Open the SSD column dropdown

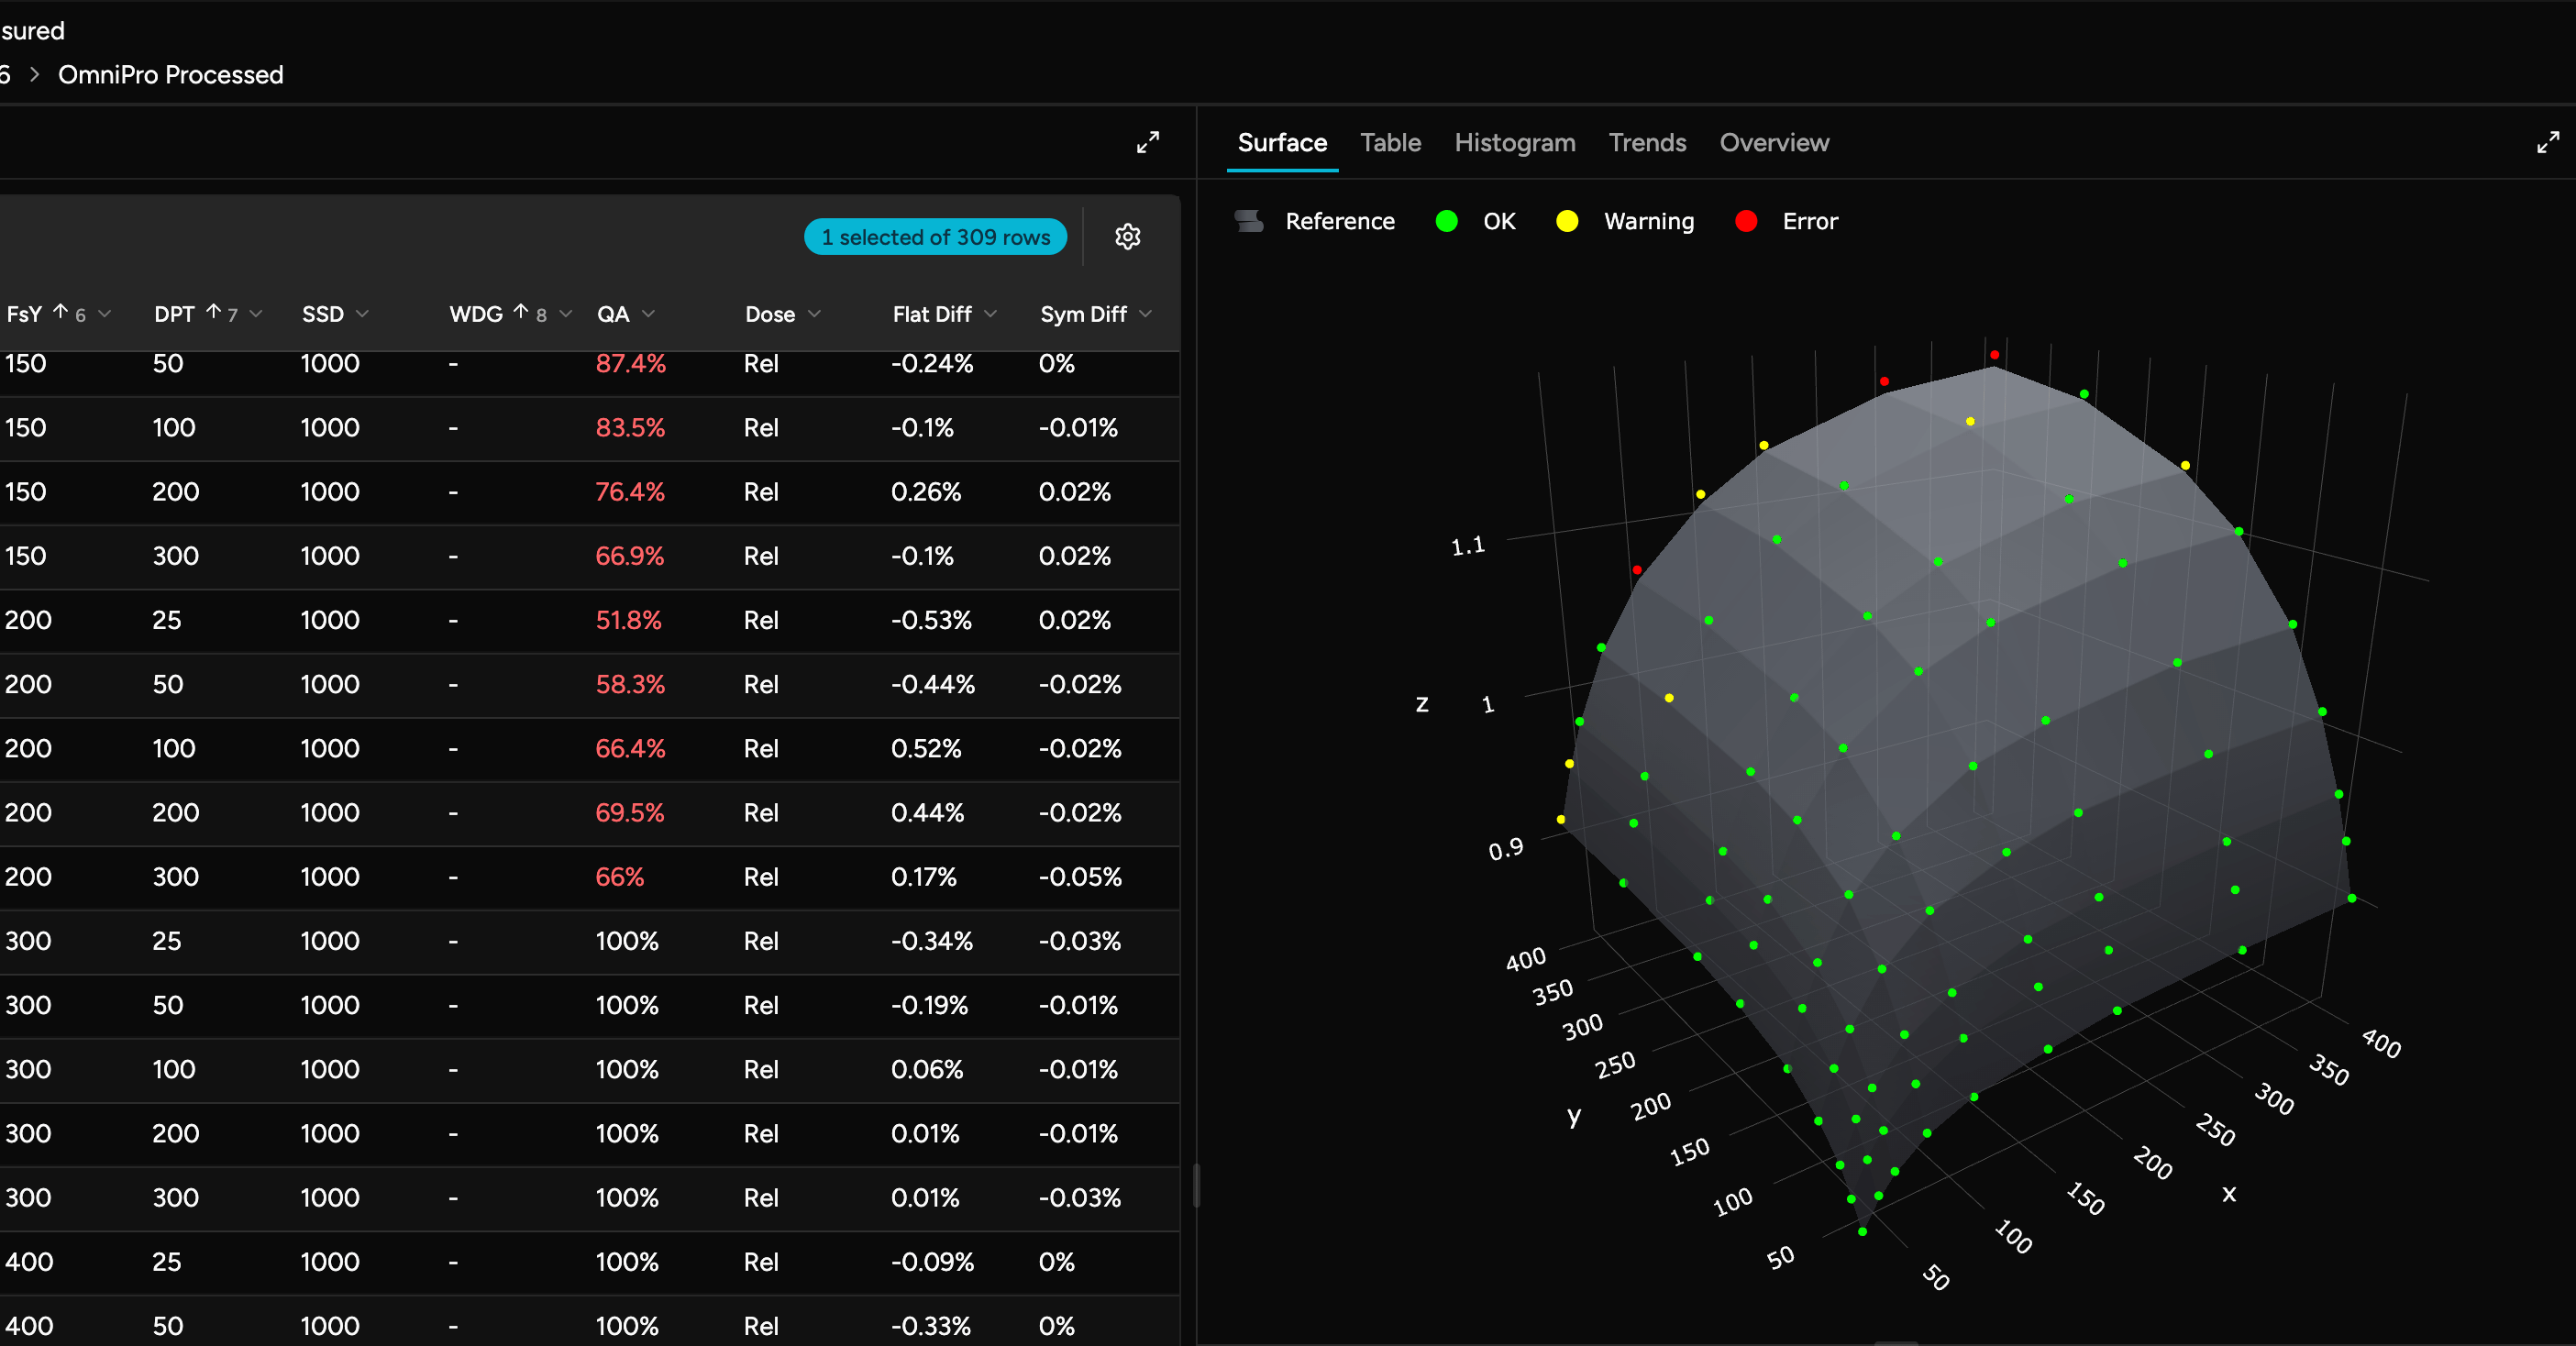(362, 314)
